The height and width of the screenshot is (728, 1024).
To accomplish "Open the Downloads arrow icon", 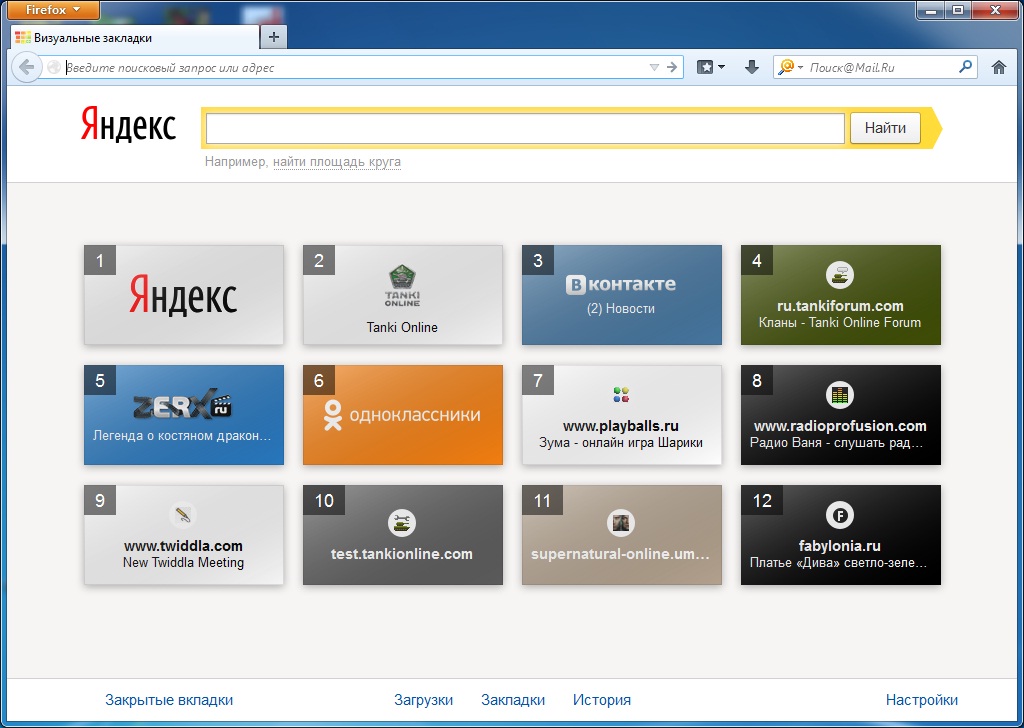I will coord(752,67).
